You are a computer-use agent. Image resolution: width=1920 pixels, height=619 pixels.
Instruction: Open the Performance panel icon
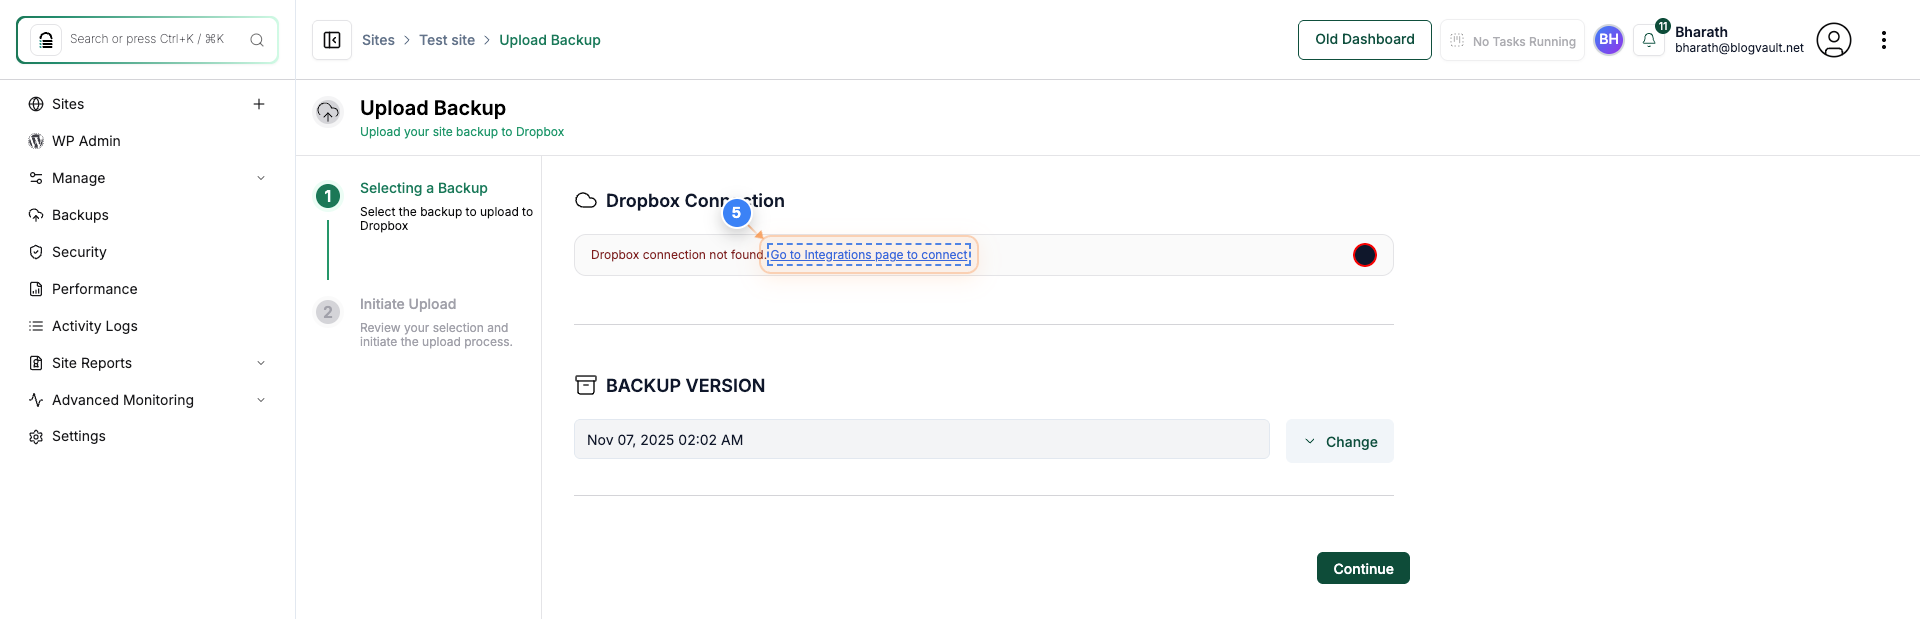pyautogui.click(x=35, y=288)
